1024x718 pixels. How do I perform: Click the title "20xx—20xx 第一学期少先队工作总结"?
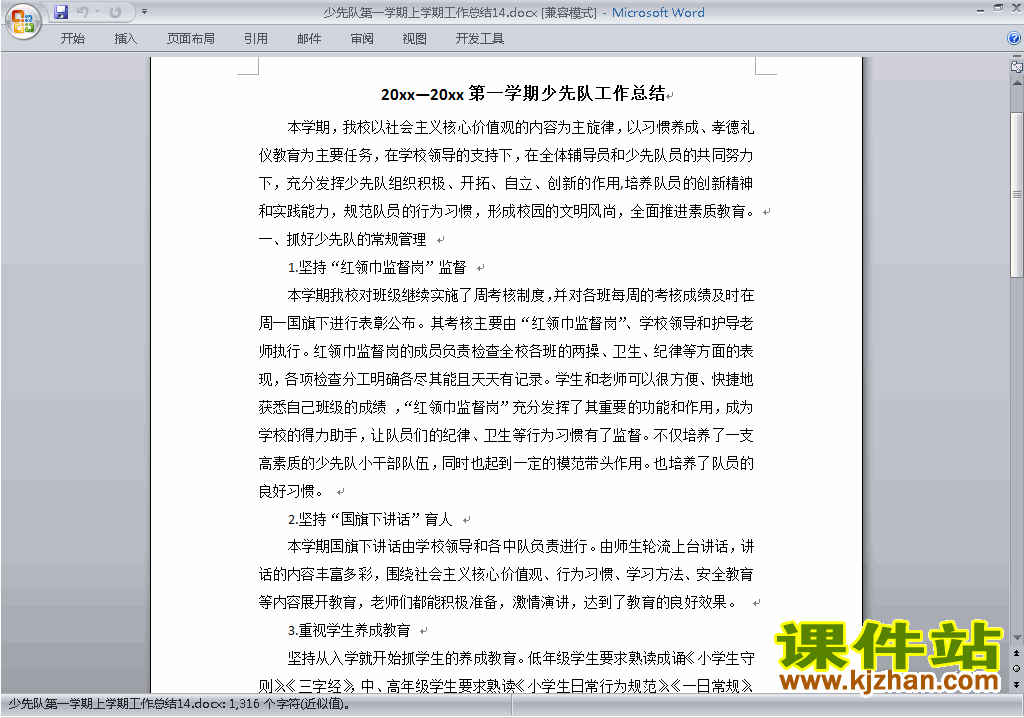pos(523,94)
